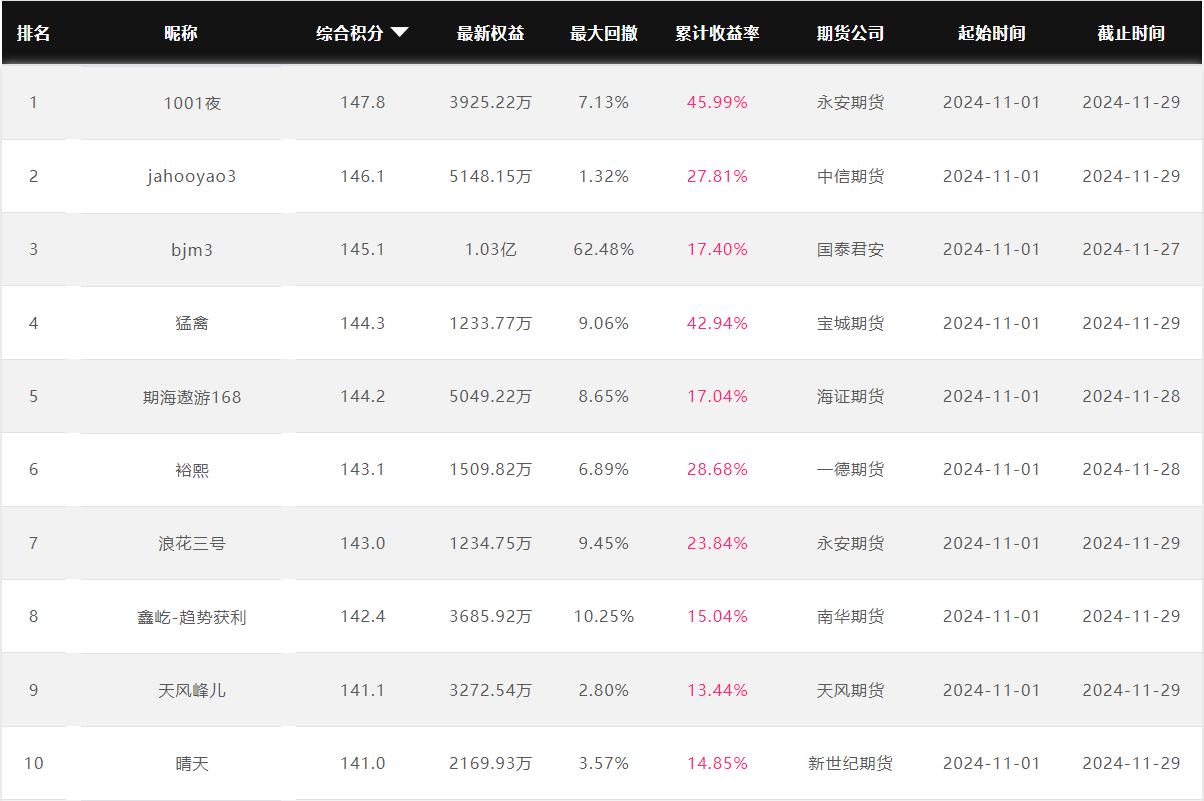Image resolution: width=1204 pixels, height=801 pixels.
Task: Open the 鑫屹-趋势获利 nickname
Action: [x=192, y=617]
